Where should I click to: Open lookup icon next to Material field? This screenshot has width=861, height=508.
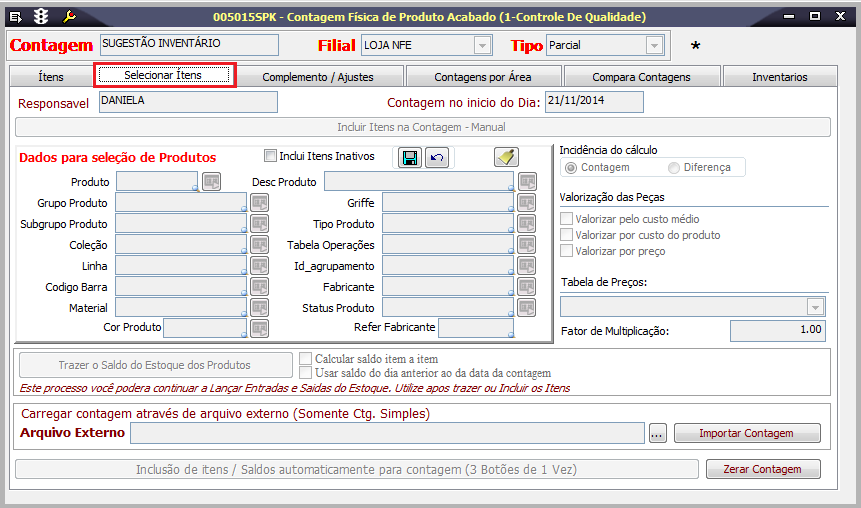260,308
